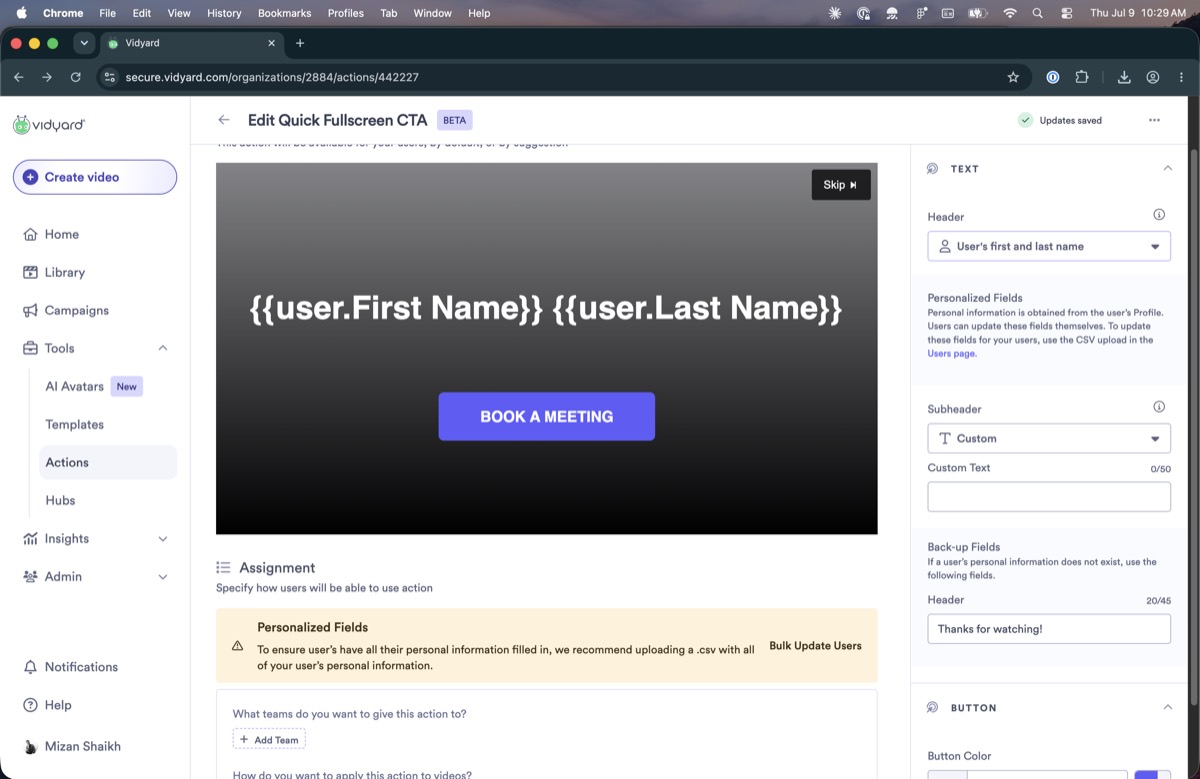Collapse the BUTTON section
The image size is (1200, 779).
(1167, 707)
